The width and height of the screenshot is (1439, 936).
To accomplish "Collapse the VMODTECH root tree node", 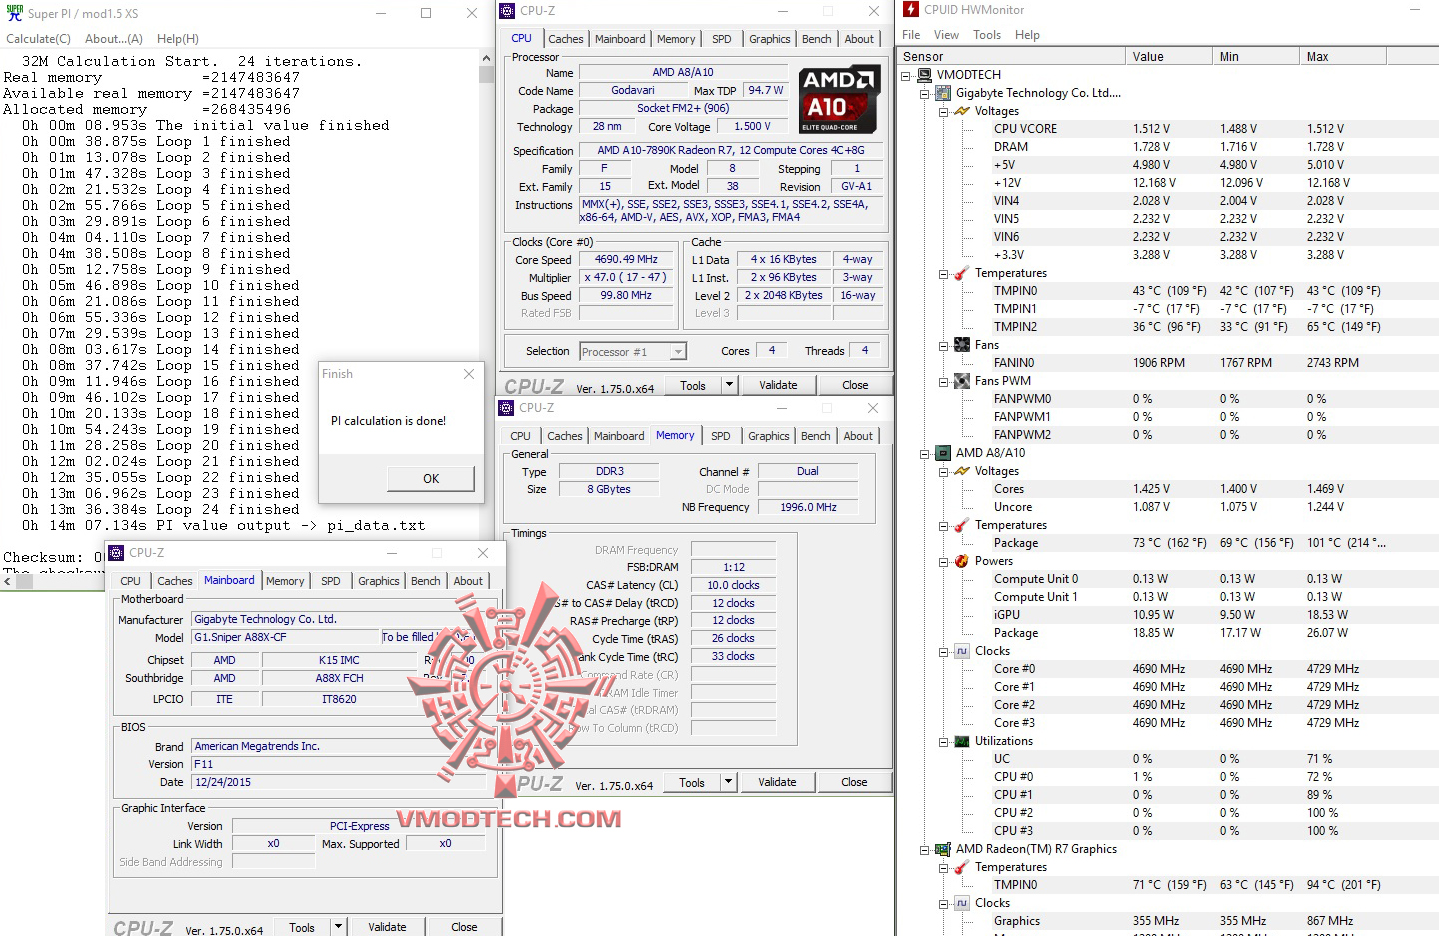I will pyautogui.click(x=906, y=75).
